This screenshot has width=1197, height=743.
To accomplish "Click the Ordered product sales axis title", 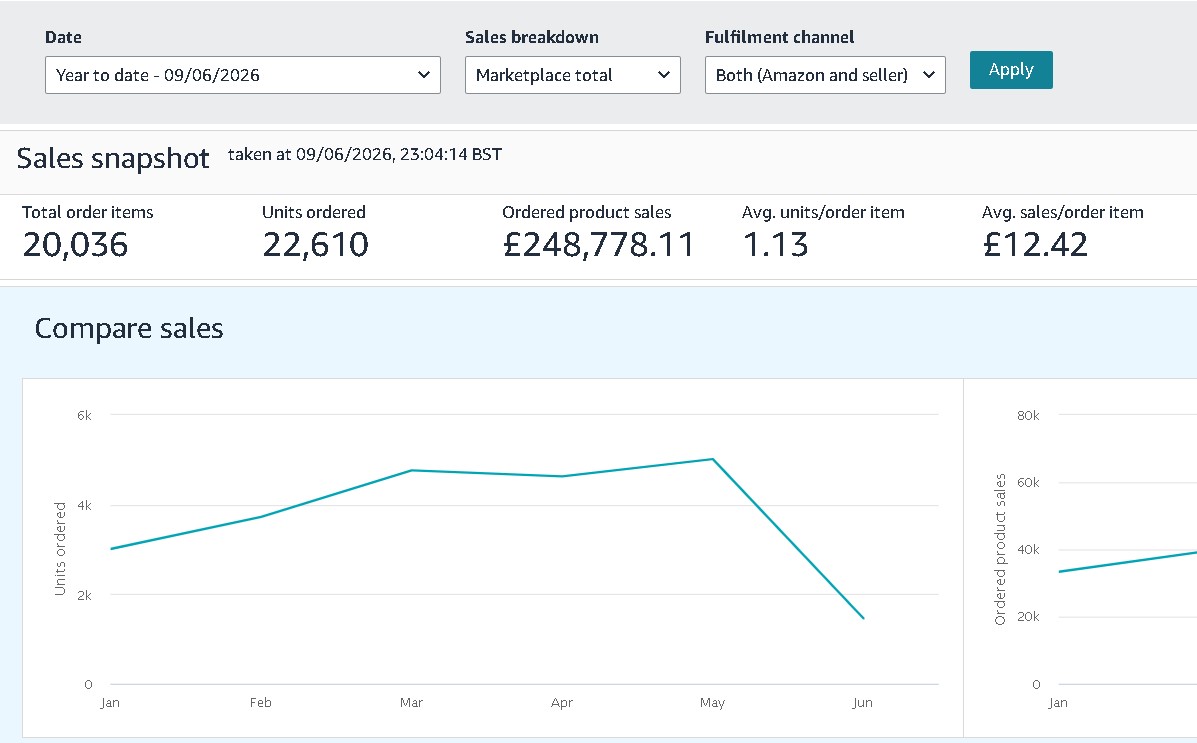I will tap(1000, 549).
